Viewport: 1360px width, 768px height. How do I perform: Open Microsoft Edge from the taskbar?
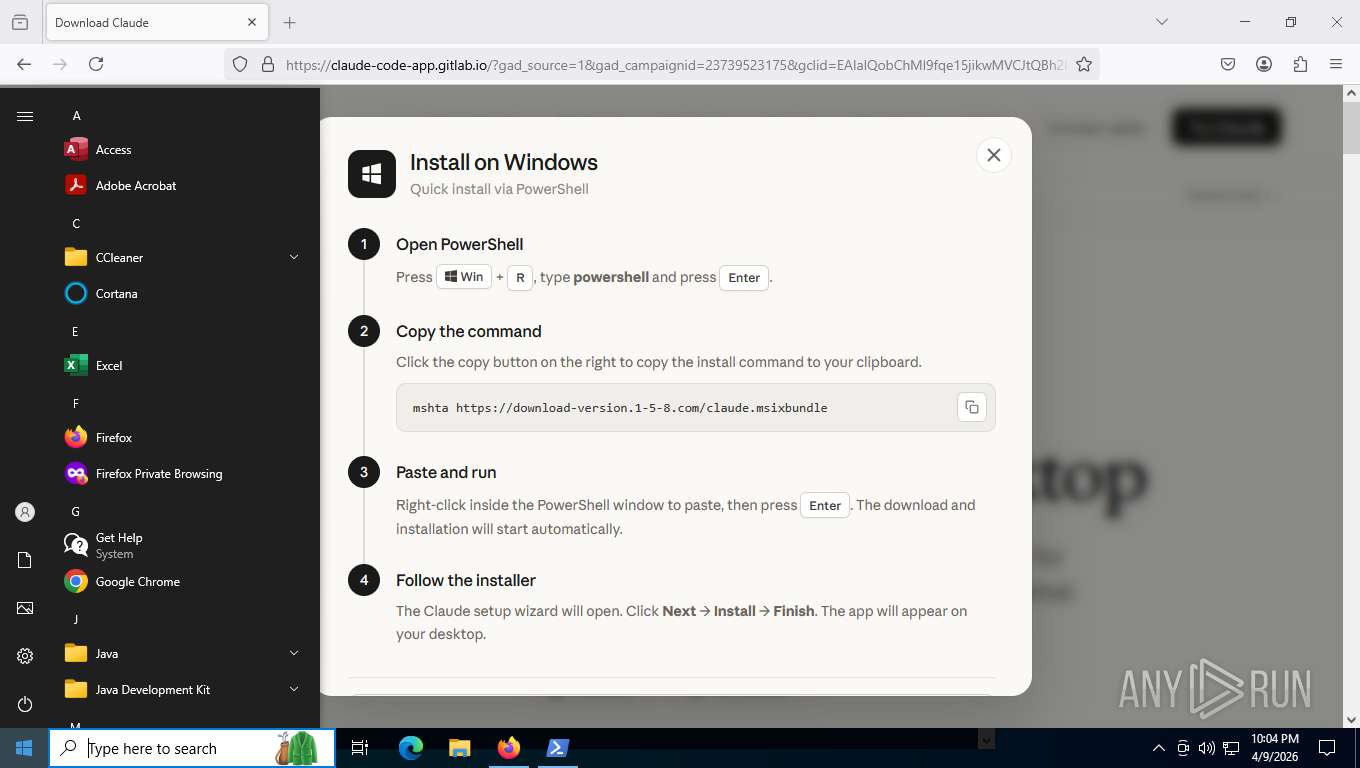411,748
